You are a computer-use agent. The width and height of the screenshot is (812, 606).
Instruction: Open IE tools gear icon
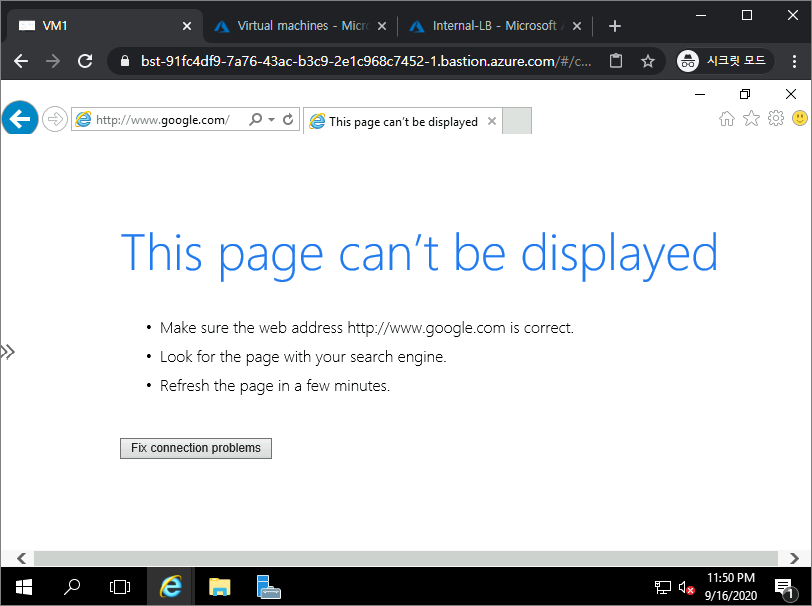pos(775,119)
